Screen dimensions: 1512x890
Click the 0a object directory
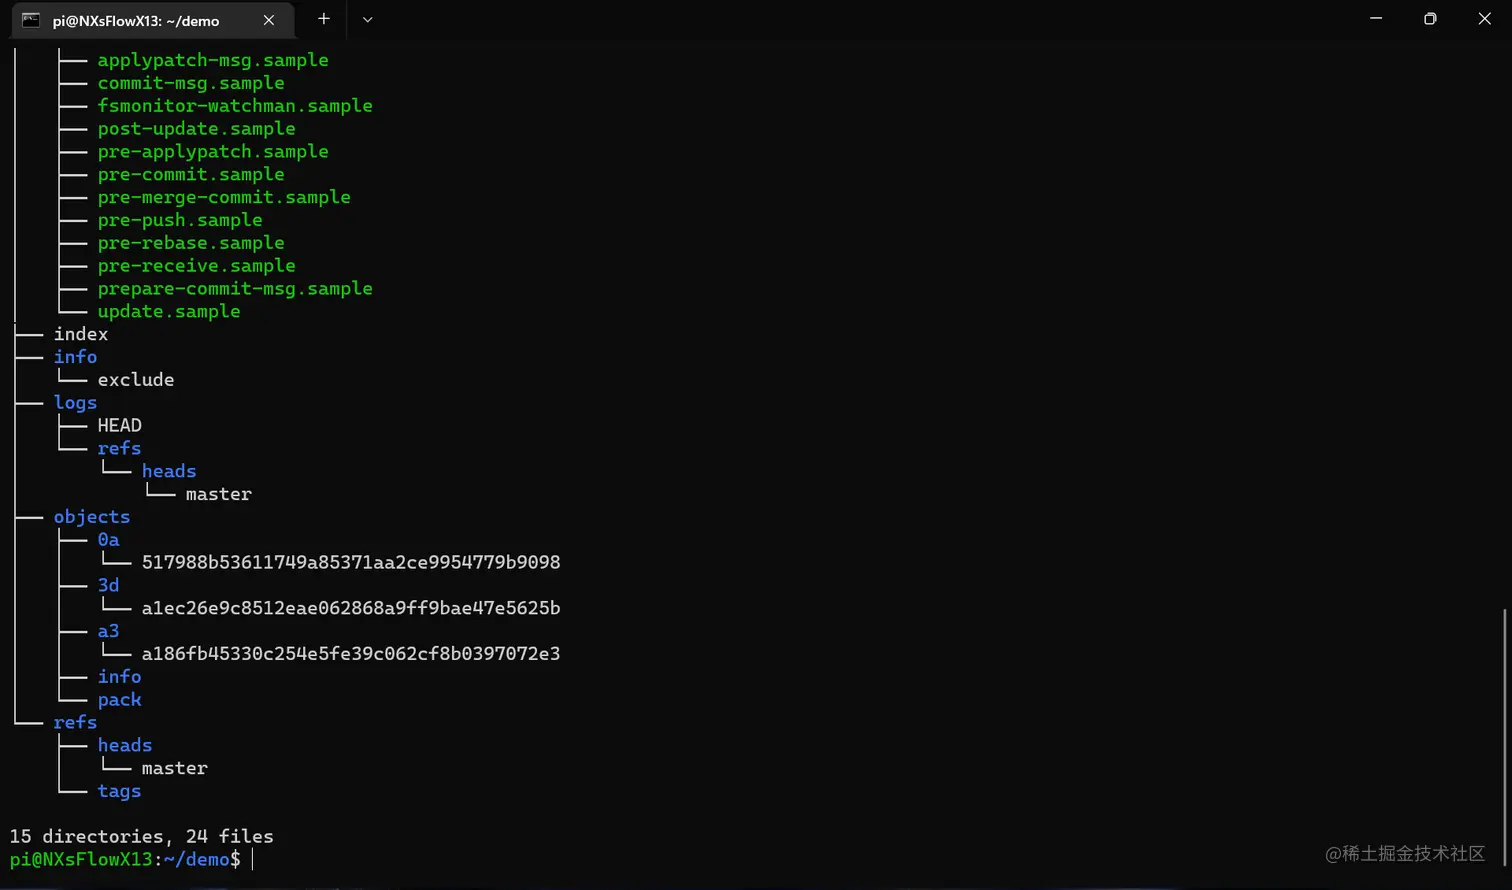(x=109, y=540)
